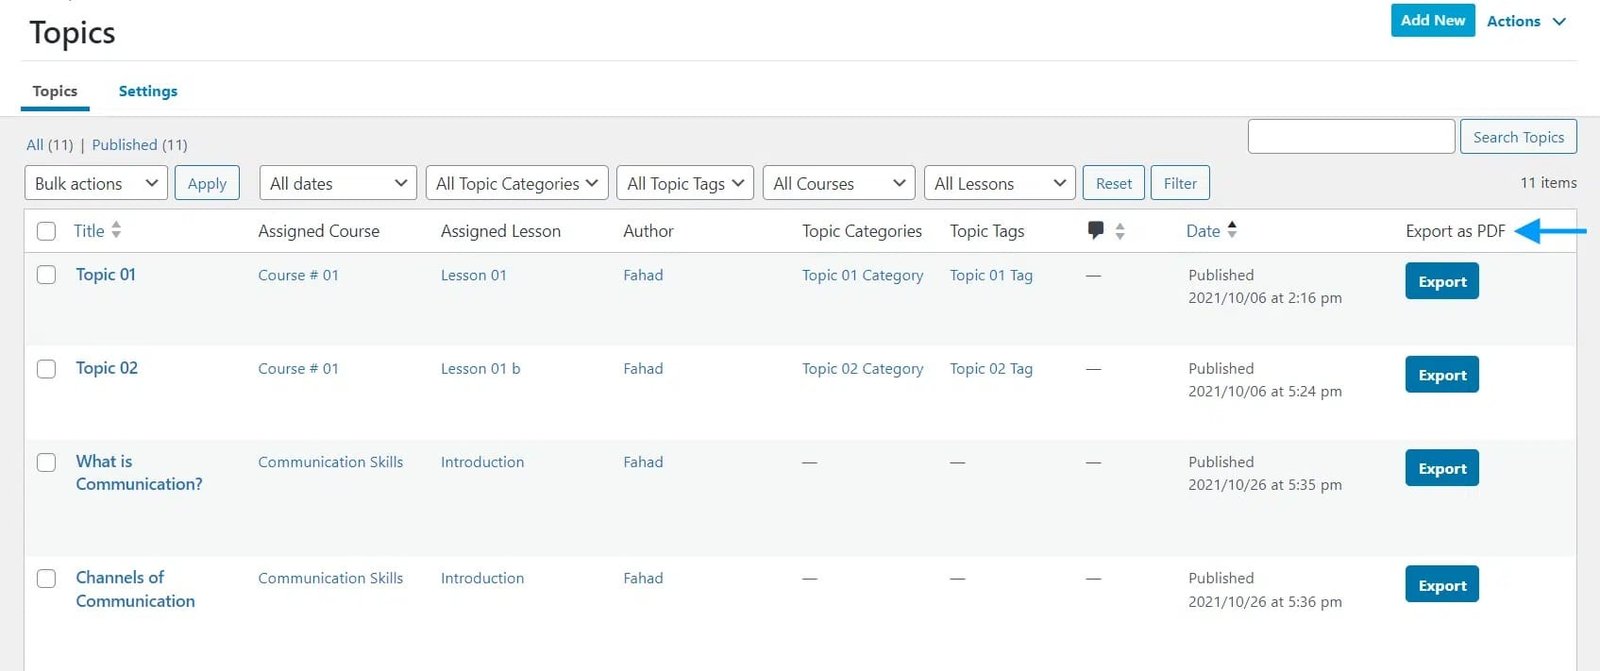Click the sort arrows beside comments column
The image size is (1600, 671).
(1120, 231)
